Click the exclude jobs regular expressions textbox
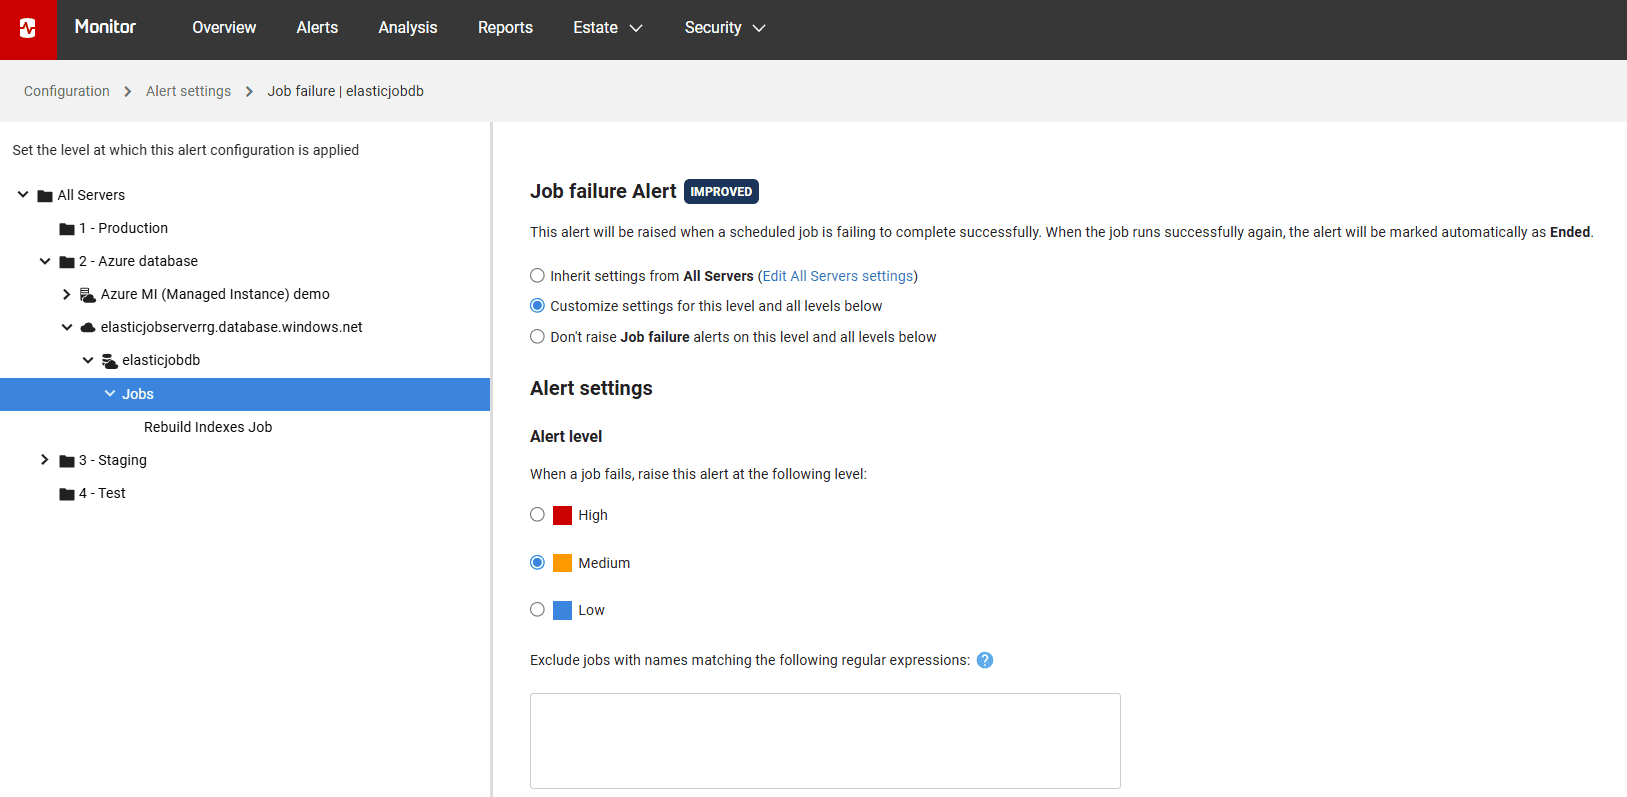 tap(825, 741)
